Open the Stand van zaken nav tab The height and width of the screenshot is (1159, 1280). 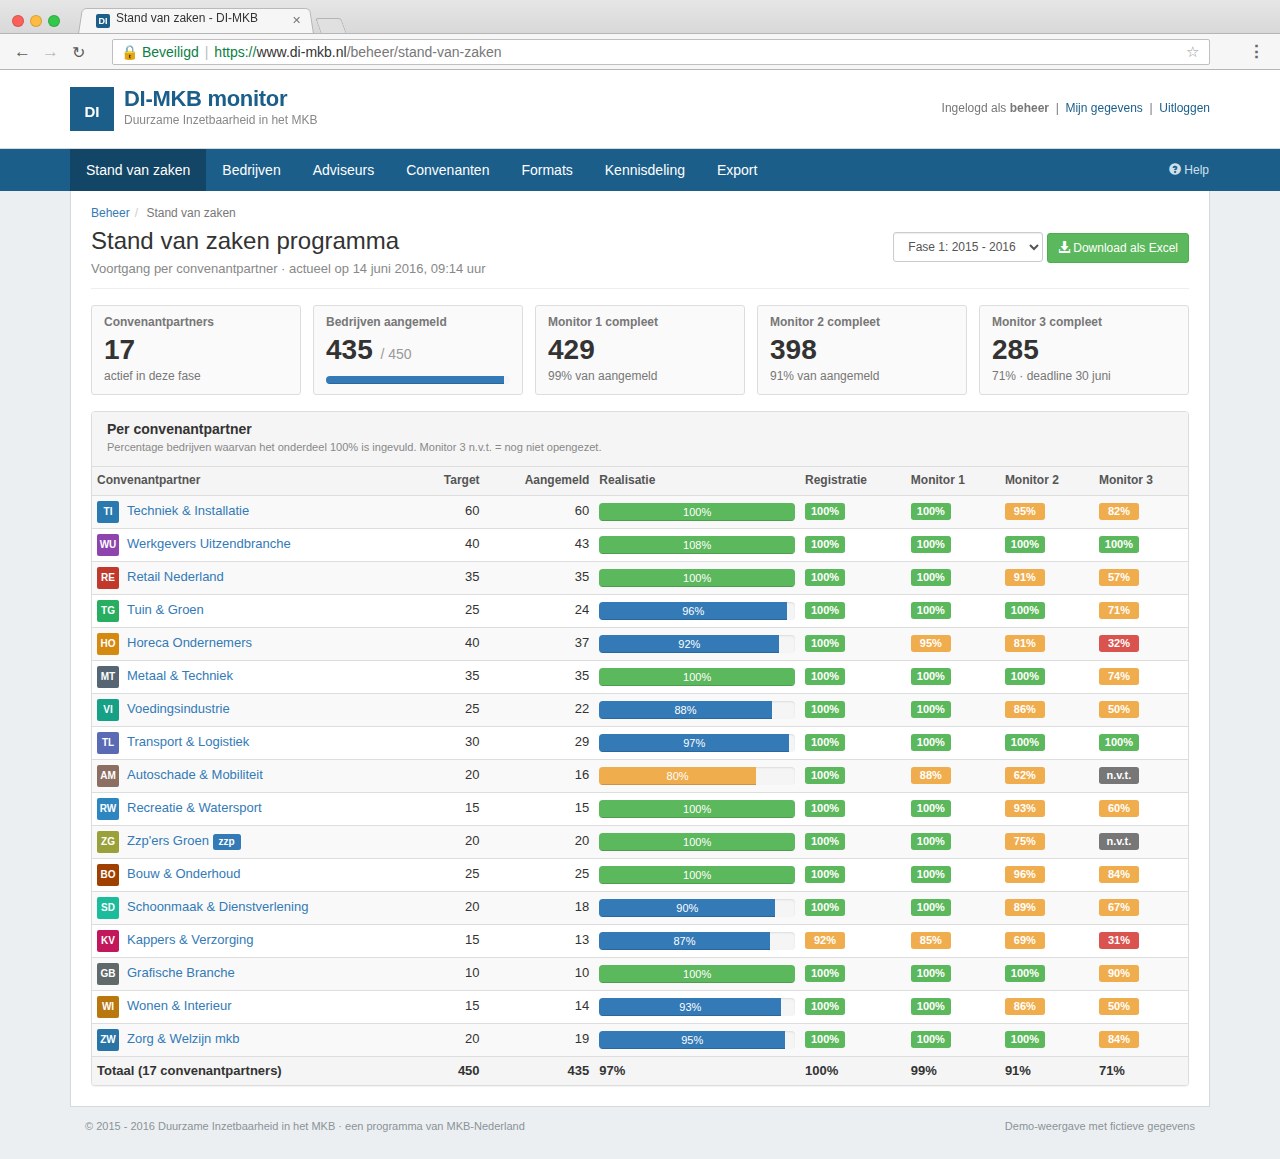point(138,170)
